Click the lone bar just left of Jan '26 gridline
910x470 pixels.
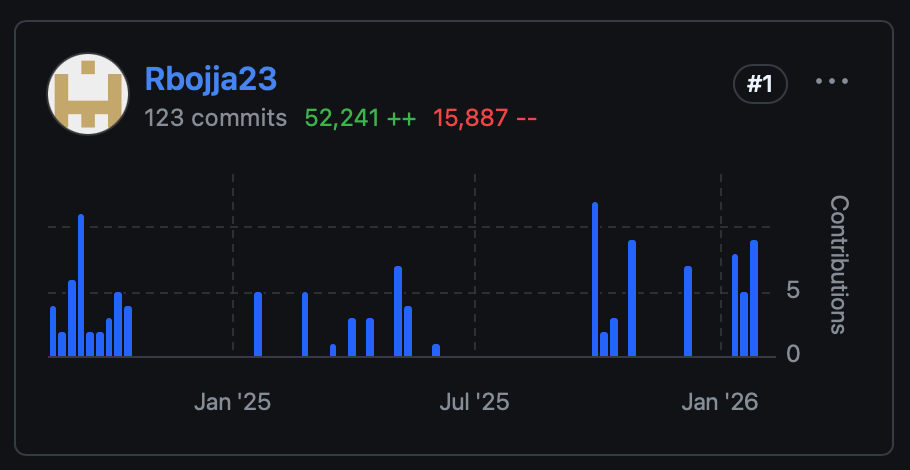tap(688, 311)
